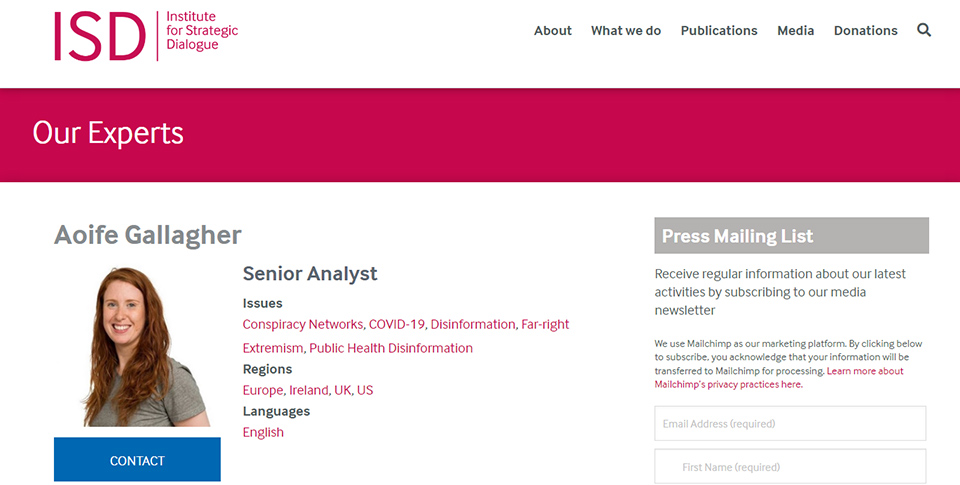The height and width of the screenshot is (485, 960).
Task: Click the ISD logo
Action: (146, 36)
